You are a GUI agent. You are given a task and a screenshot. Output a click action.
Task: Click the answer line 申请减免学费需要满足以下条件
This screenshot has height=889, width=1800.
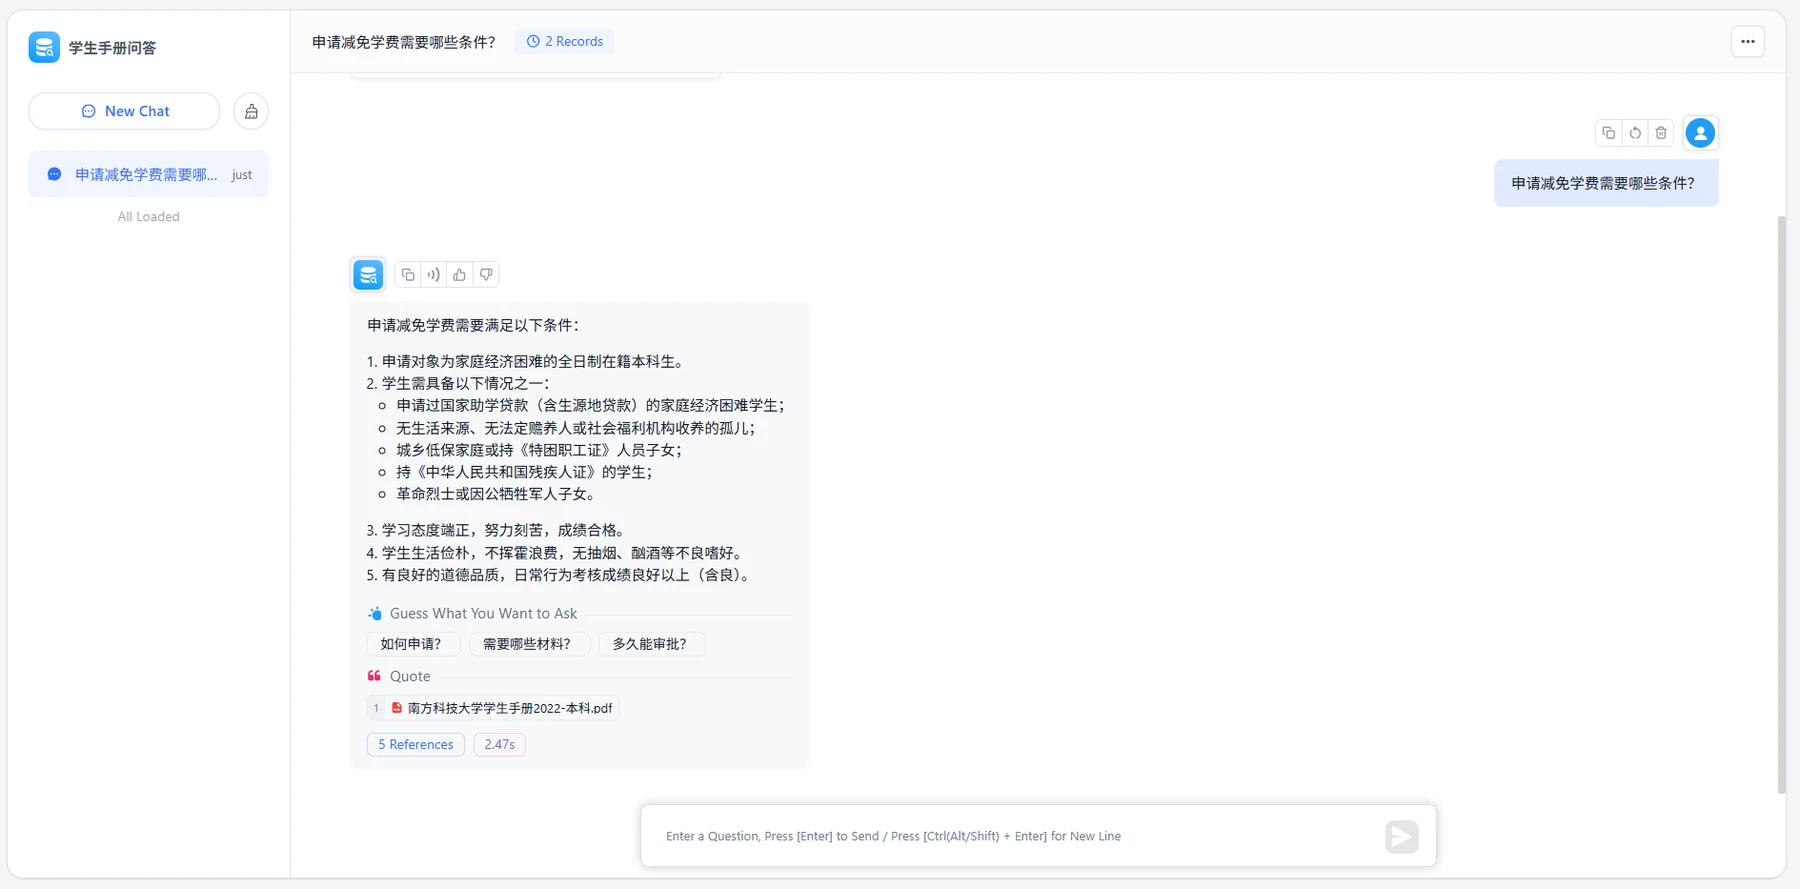click(473, 325)
